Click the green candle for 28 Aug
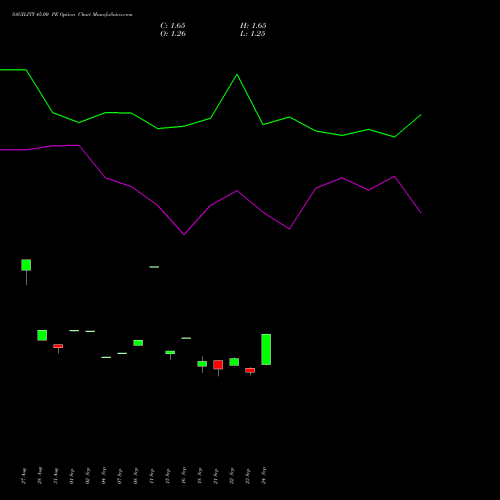This screenshot has height=500, width=500. pyautogui.click(x=42, y=335)
